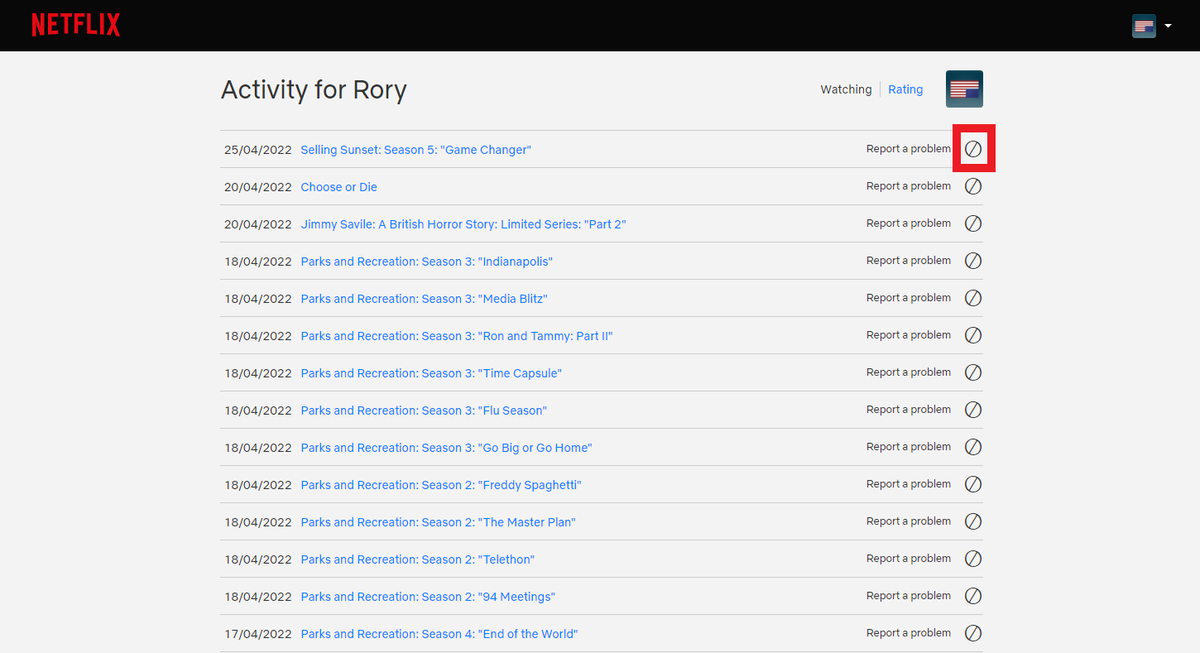This screenshot has width=1200, height=653.
Task: Open account menu via header profile avatar
Action: (1144, 26)
